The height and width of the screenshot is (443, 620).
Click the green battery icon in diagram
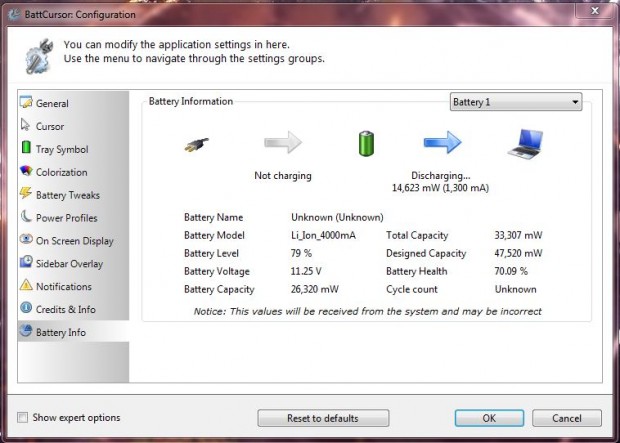(366, 144)
